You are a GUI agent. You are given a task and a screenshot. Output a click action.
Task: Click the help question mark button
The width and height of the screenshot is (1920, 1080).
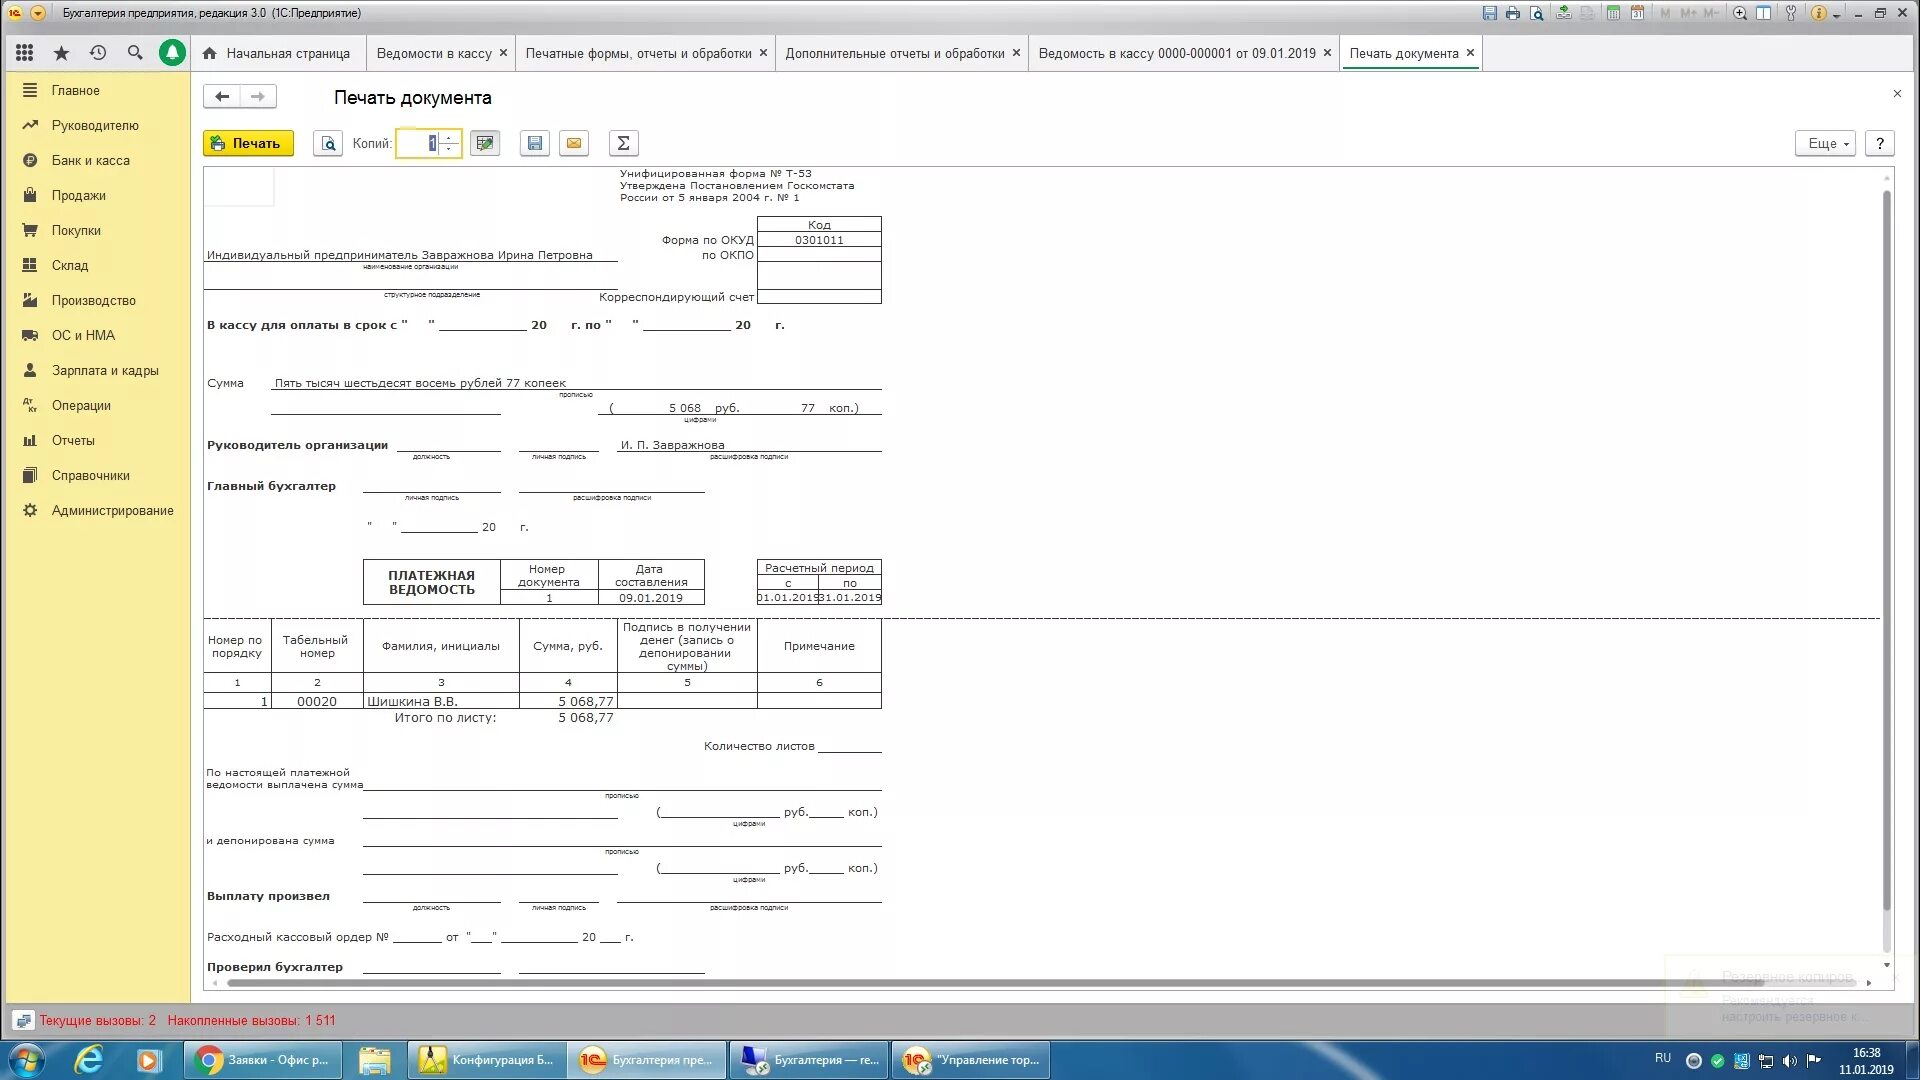point(1880,143)
